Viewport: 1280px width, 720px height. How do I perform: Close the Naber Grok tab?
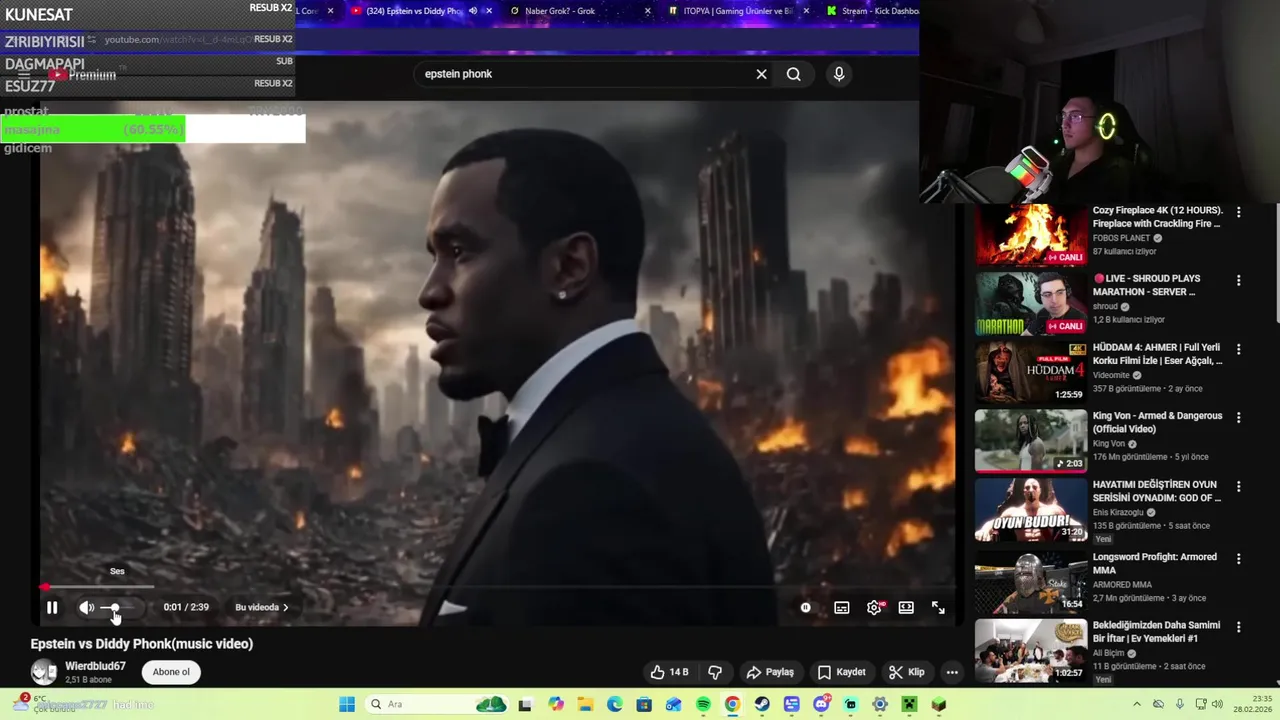click(648, 11)
